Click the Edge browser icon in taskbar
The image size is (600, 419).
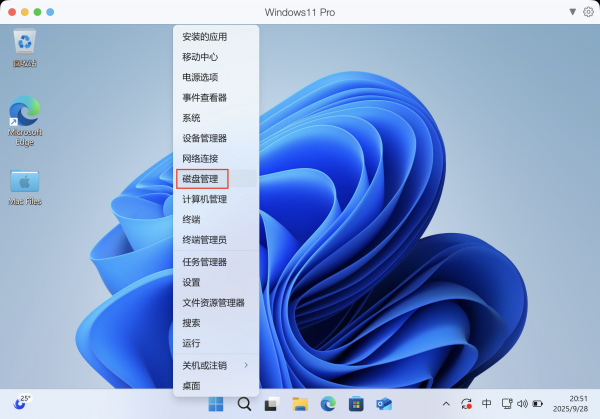[327, 404]
